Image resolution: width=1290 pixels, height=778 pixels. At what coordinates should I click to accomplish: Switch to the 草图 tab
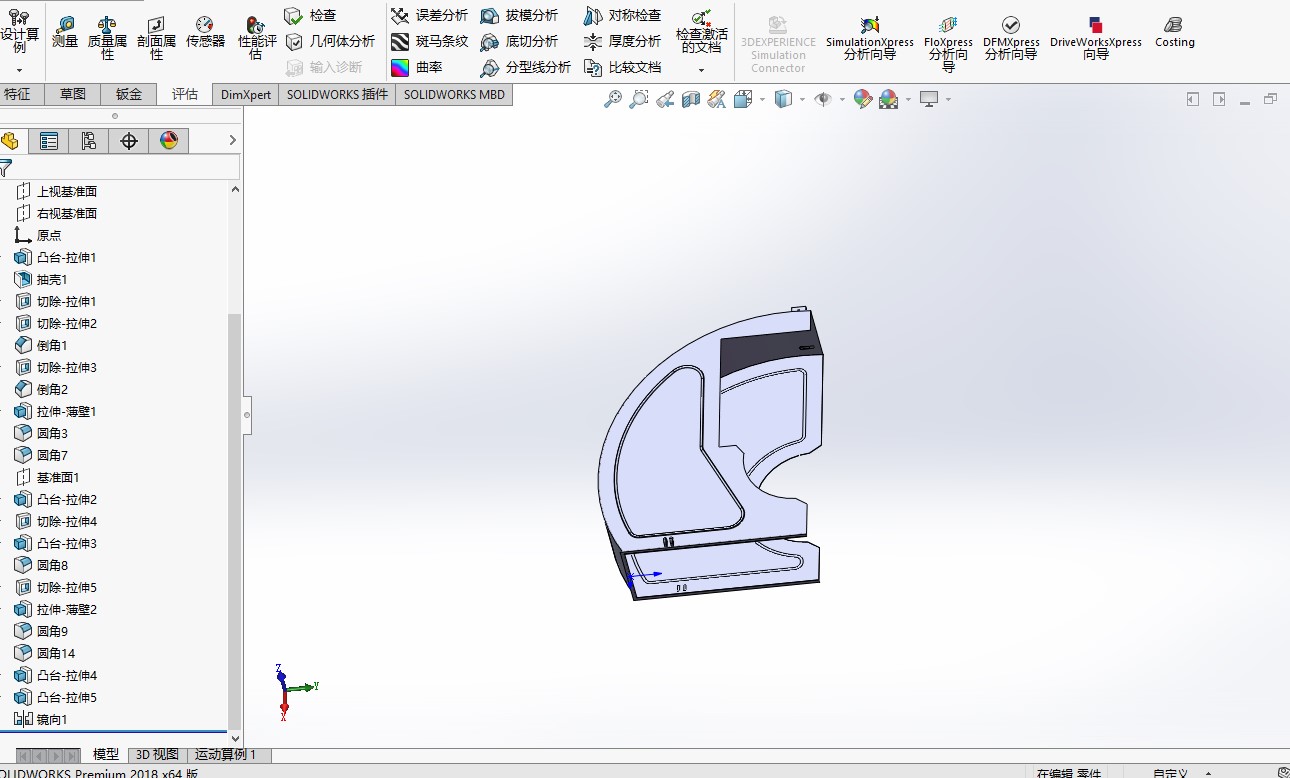[73, 94]
